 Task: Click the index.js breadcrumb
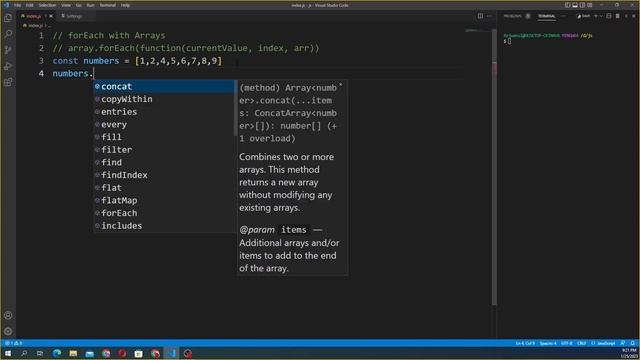pyautogui.click(x=35, y=26)
